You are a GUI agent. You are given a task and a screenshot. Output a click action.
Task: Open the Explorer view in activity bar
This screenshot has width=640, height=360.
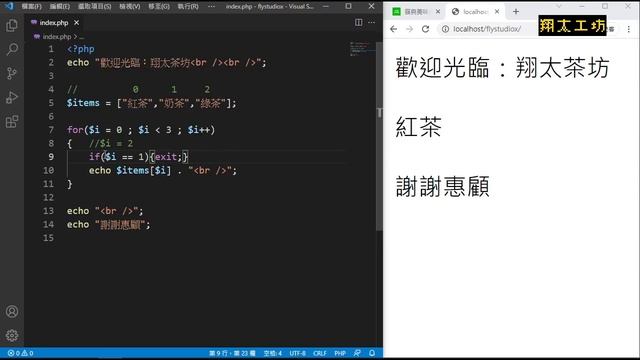click(x=12, y=25)
